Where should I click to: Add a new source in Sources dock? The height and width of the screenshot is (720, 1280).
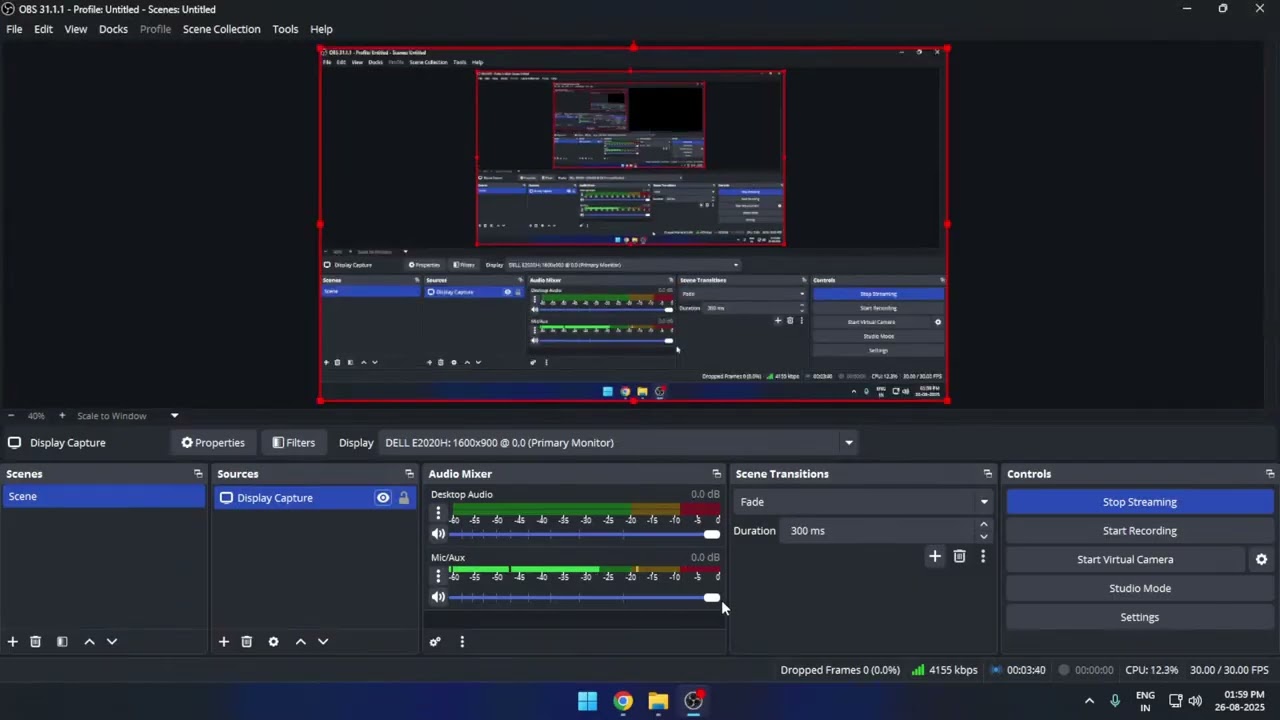click(223, 641)
